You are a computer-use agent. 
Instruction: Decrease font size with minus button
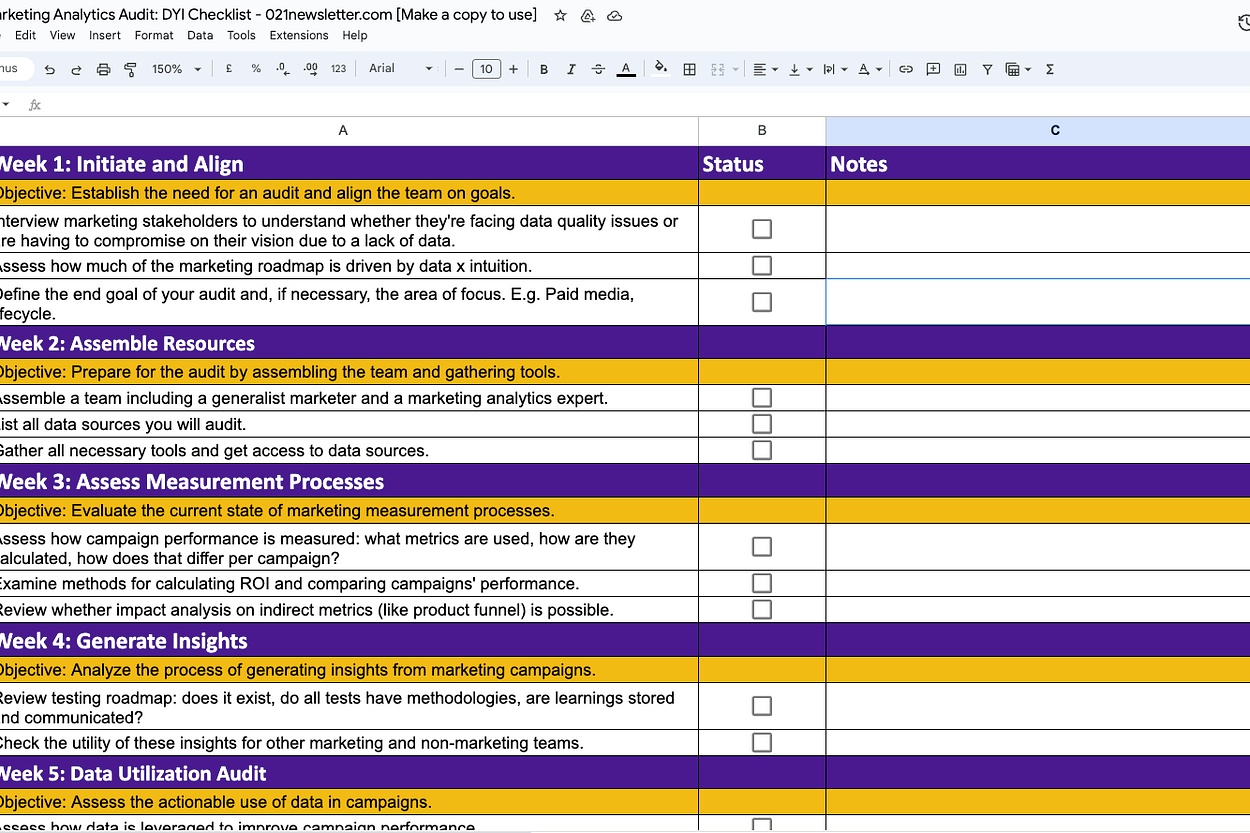pyautogui.click(x=459, y=69)
